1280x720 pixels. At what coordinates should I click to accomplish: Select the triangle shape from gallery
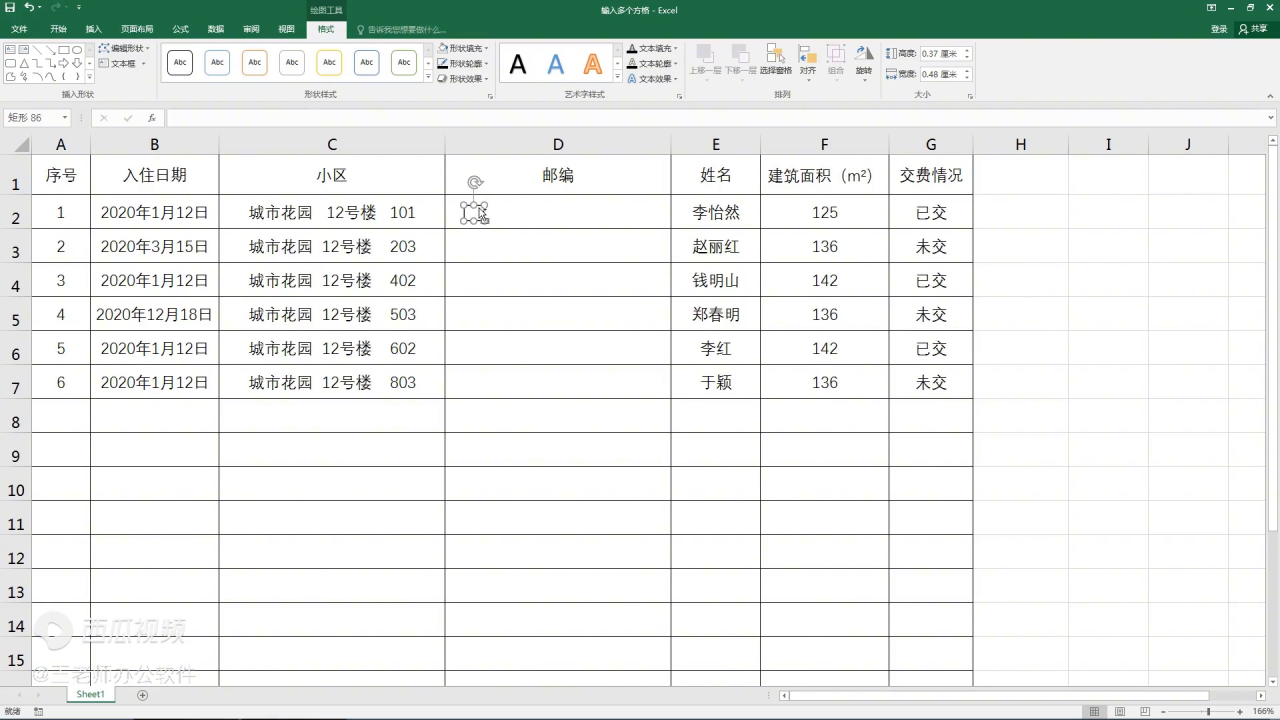pos(23,63)
